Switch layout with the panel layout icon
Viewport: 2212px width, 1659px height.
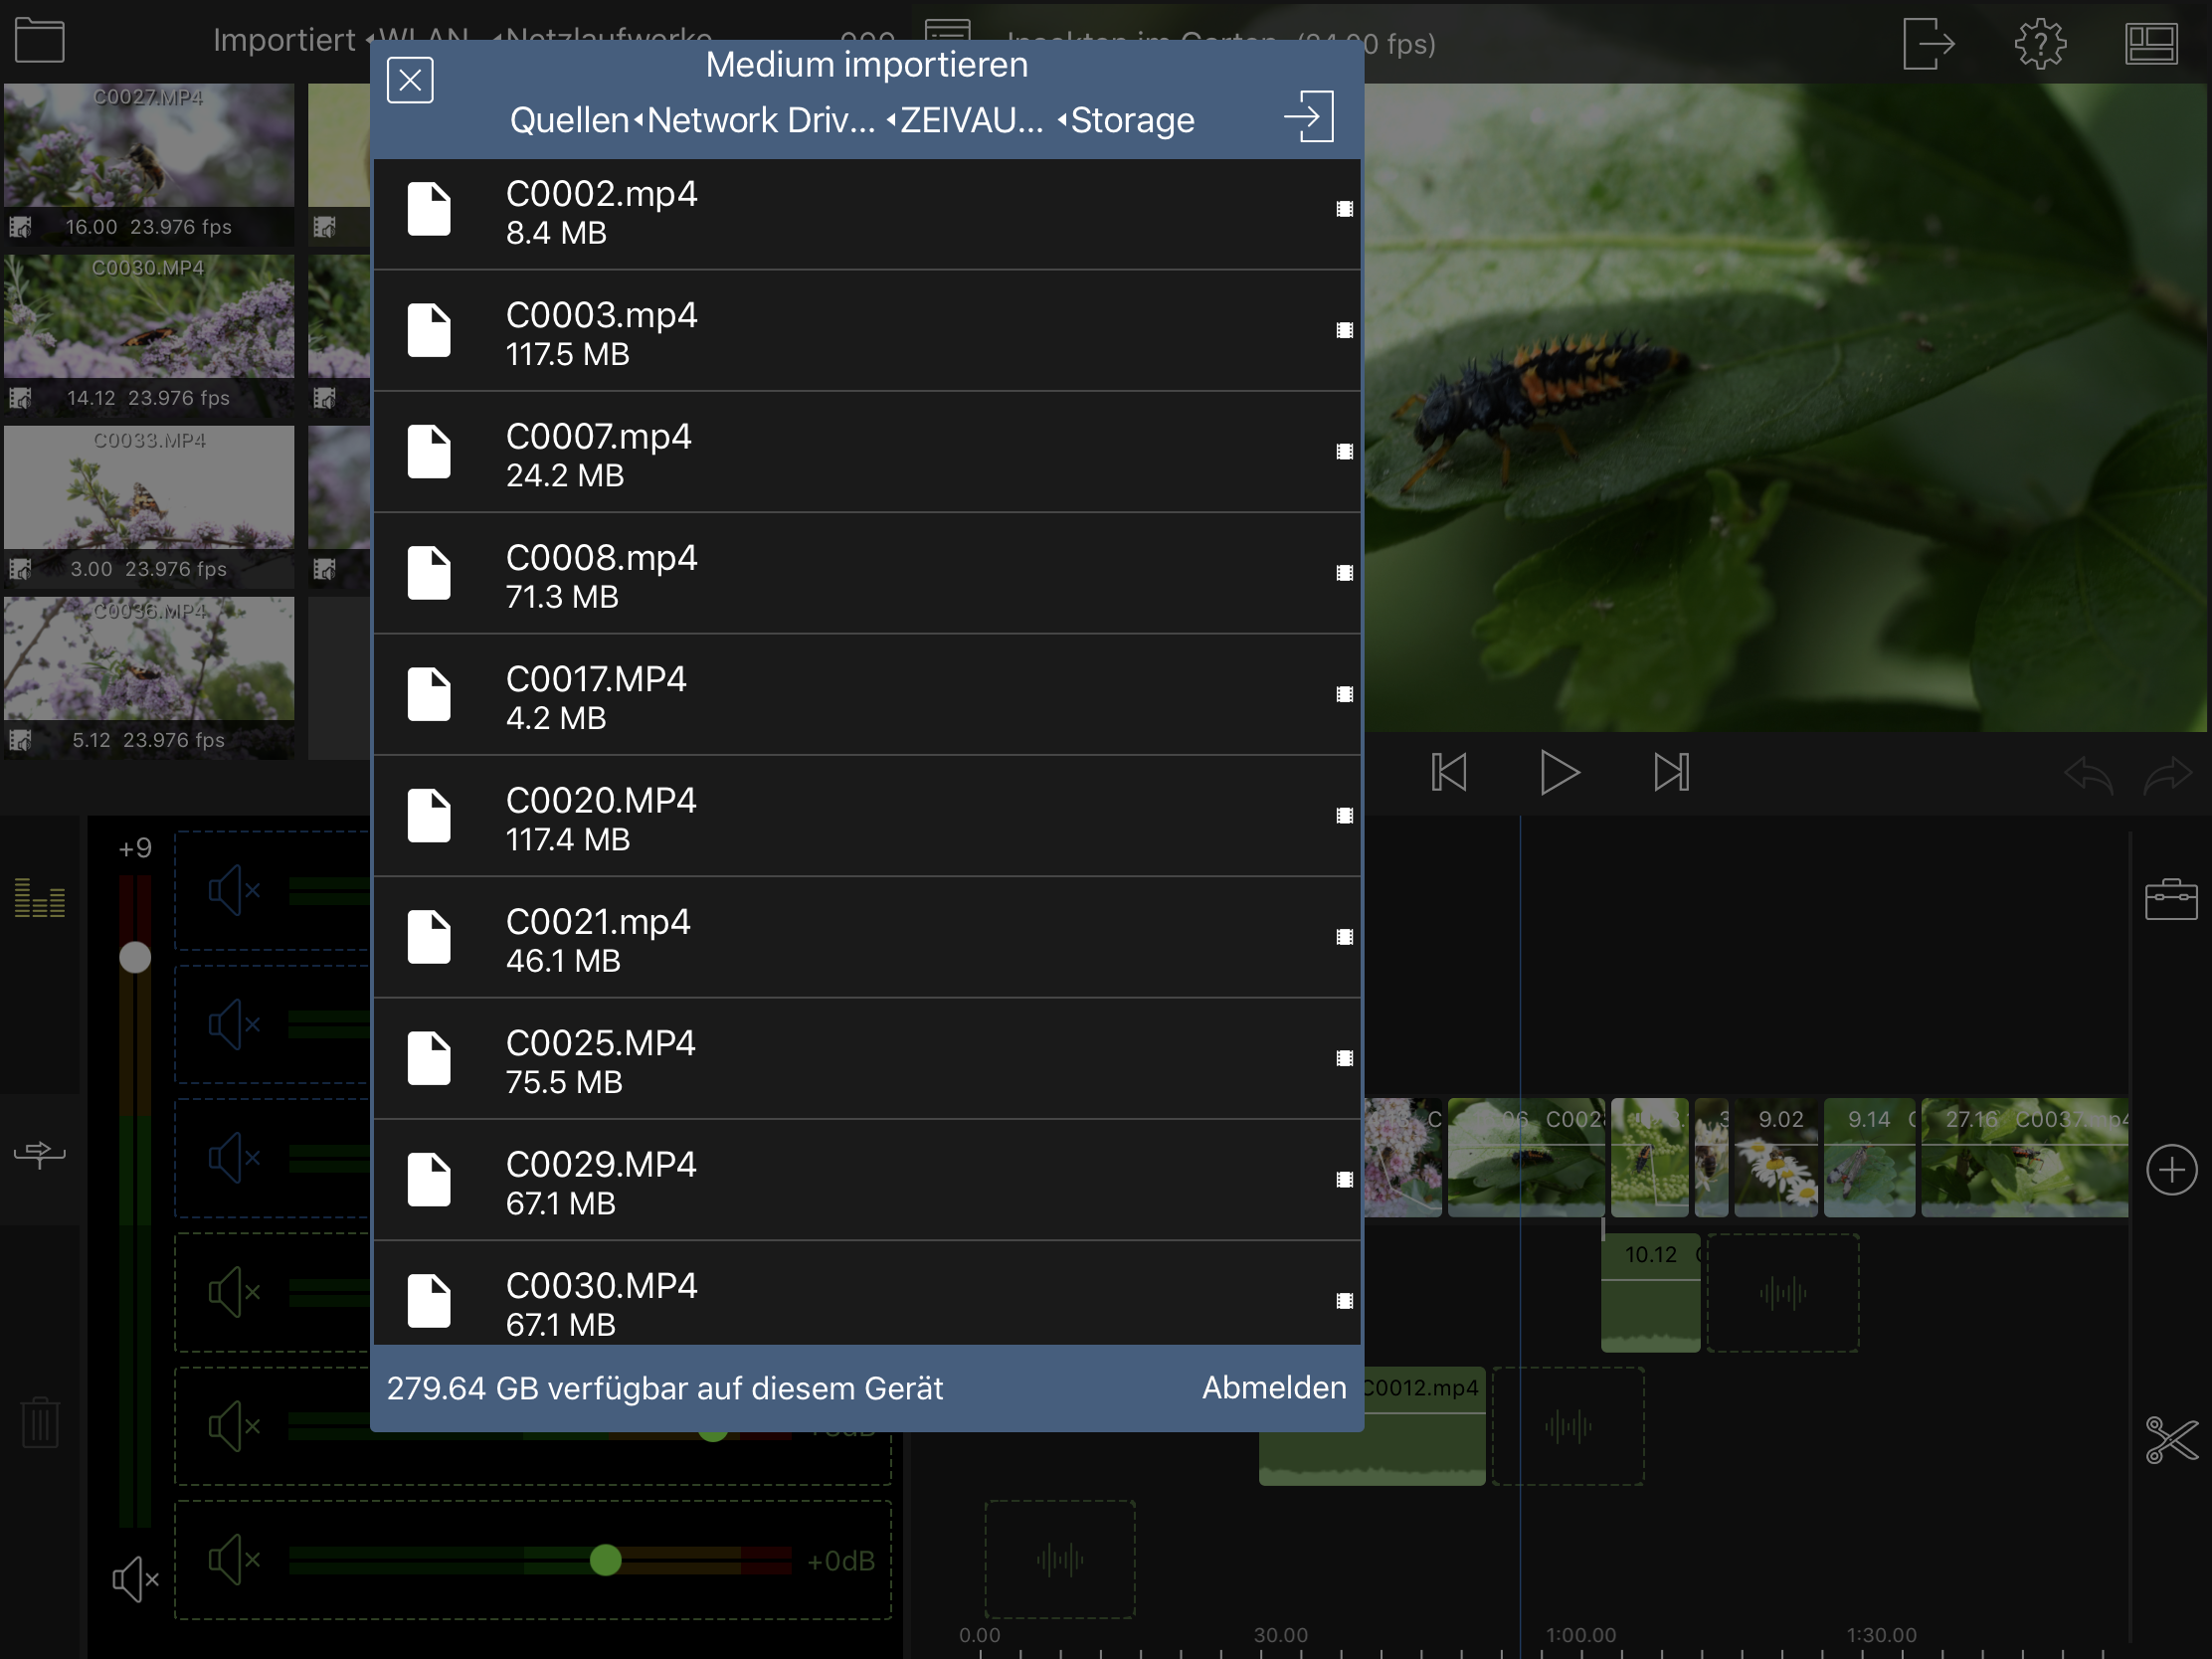point(2151,44)
